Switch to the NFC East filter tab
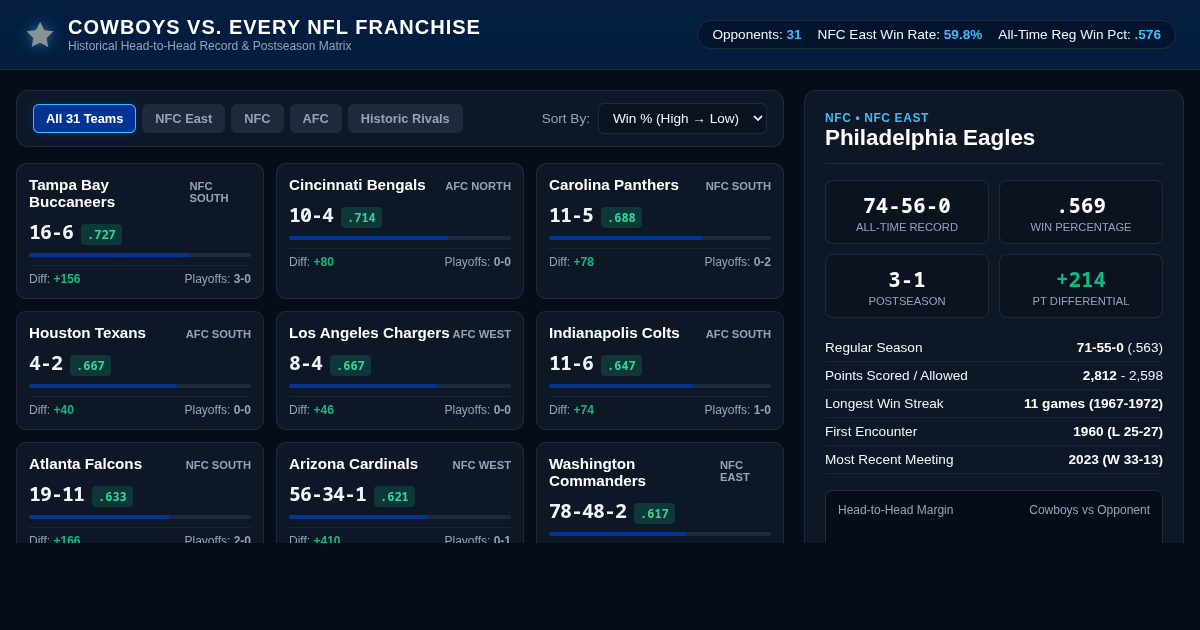Image resolution: width=1200 pixels, height=630 pixels. pyautogui.click(x=183, y=118)
